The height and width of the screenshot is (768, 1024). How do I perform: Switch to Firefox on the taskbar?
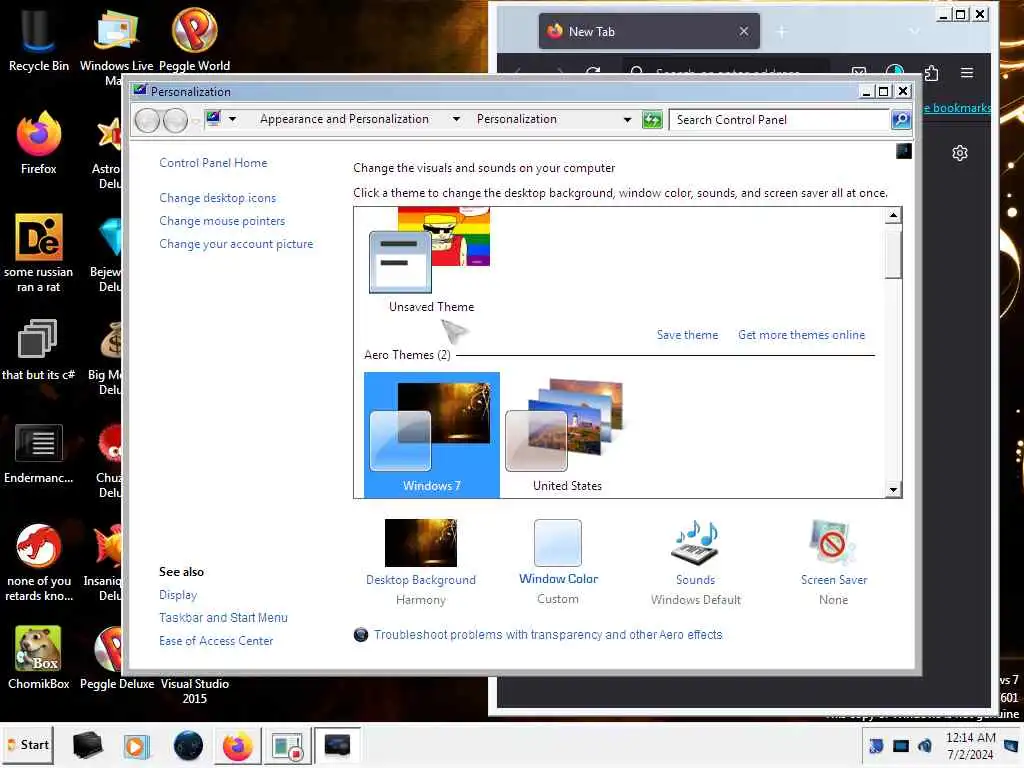click(x=237, y=745)
